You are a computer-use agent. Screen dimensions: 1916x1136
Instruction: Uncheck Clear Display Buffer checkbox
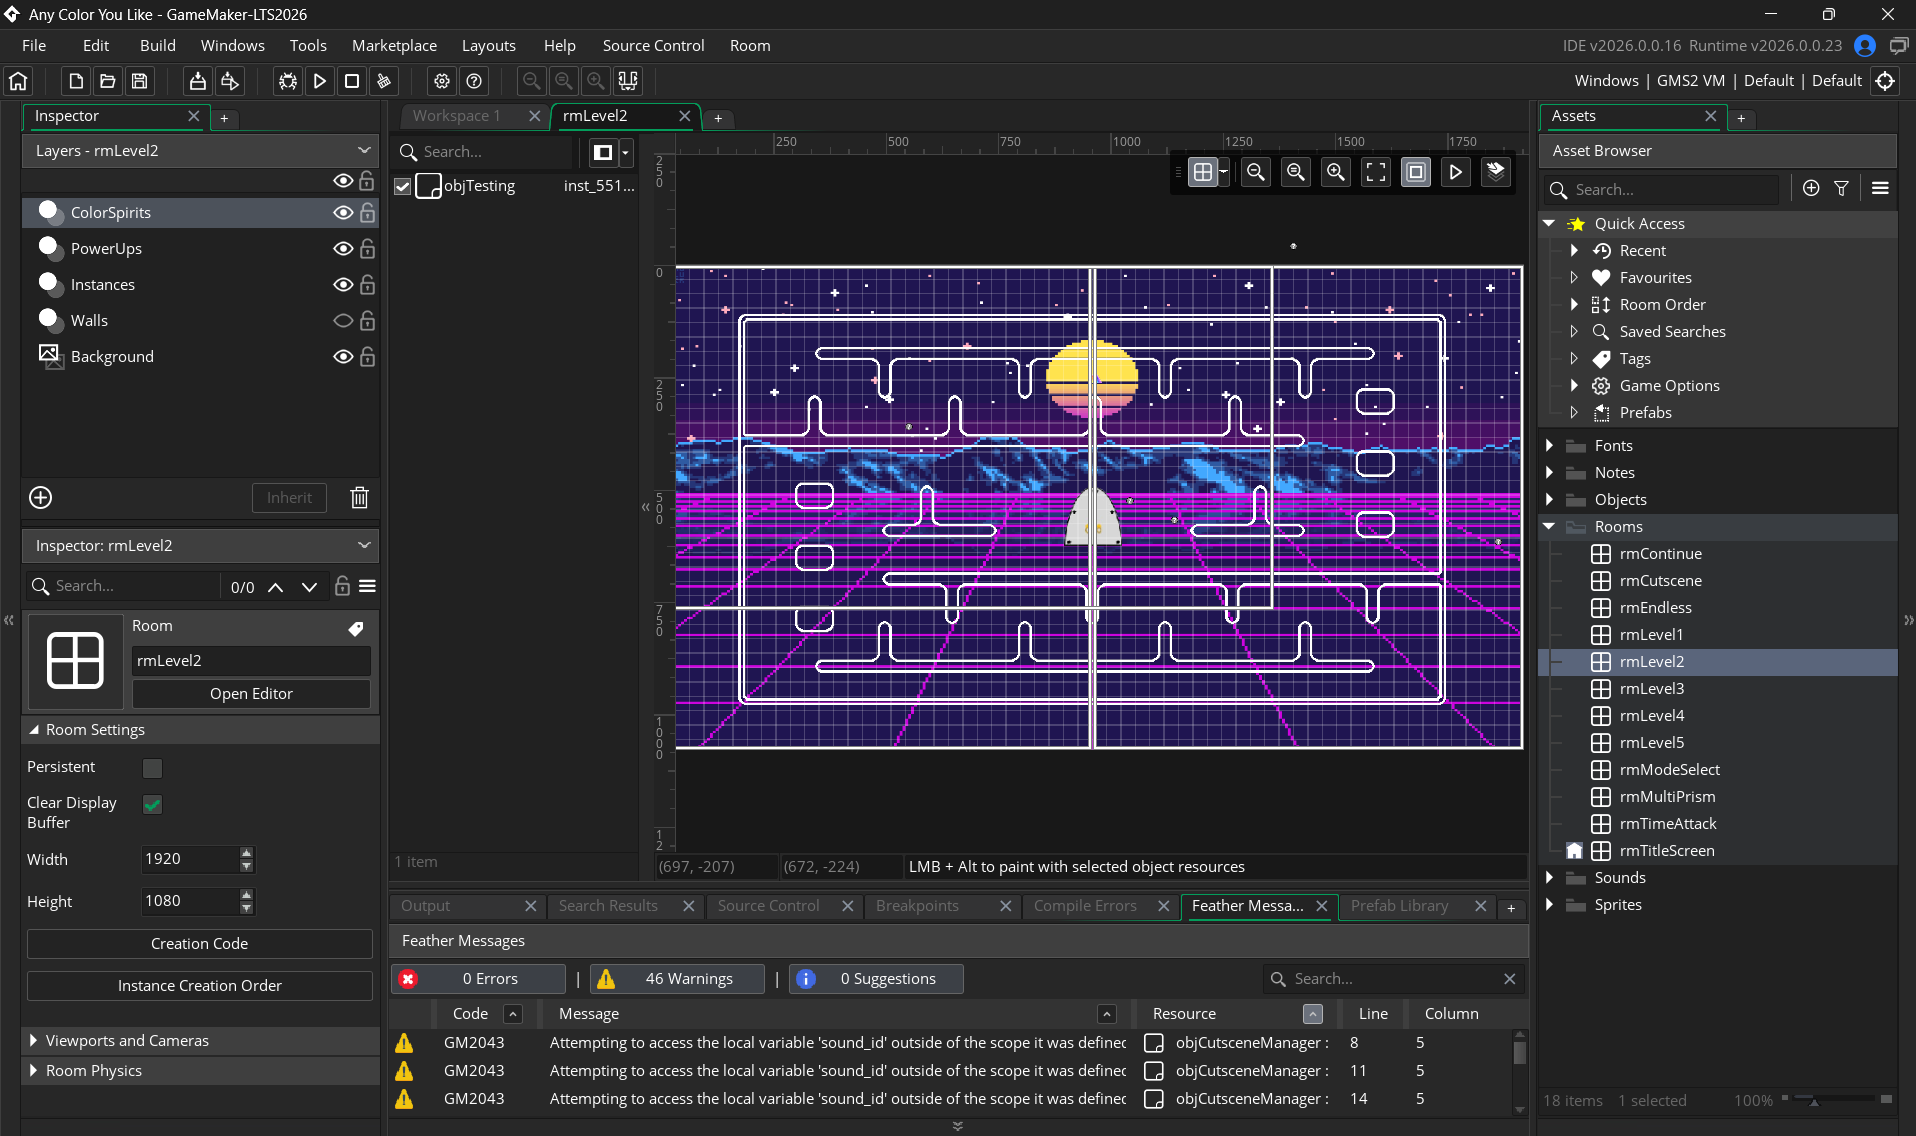[x=153, y=804]
